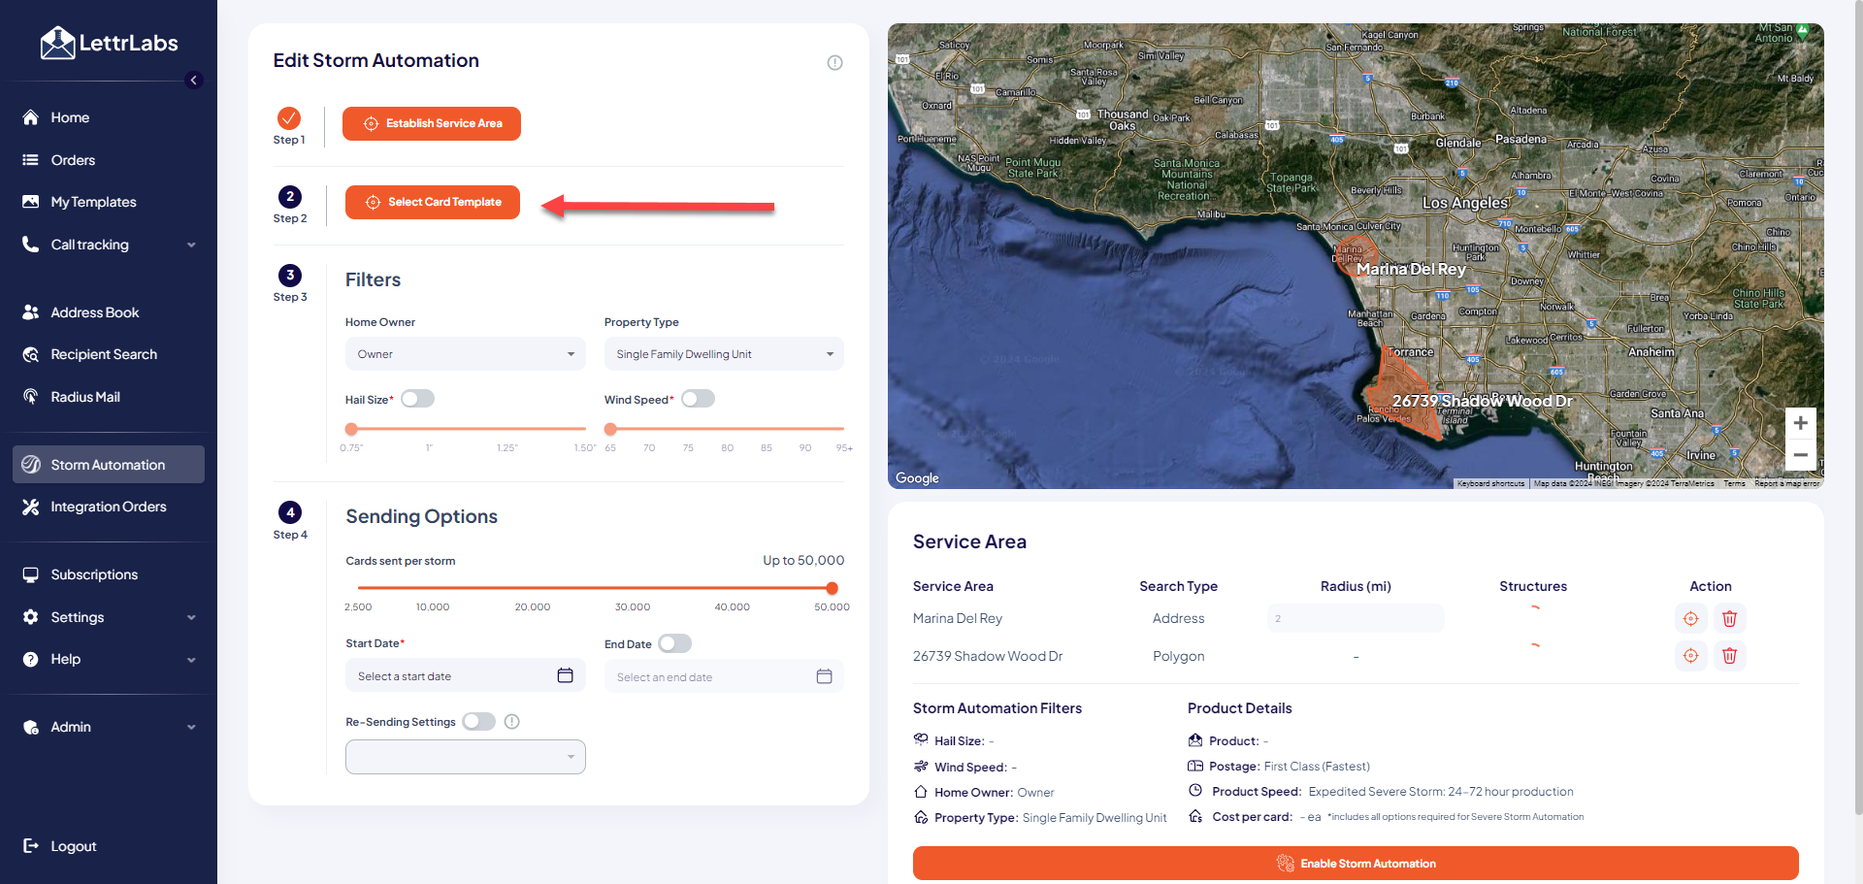Click the Home house icon
This screenshot has width=1863, height=884.
click(x=31, y=117)
